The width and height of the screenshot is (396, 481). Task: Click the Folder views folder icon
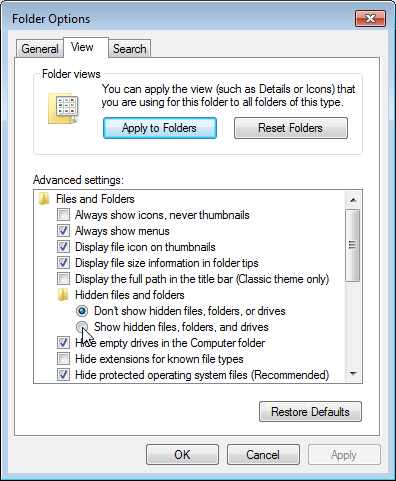(x=63, y=109)
